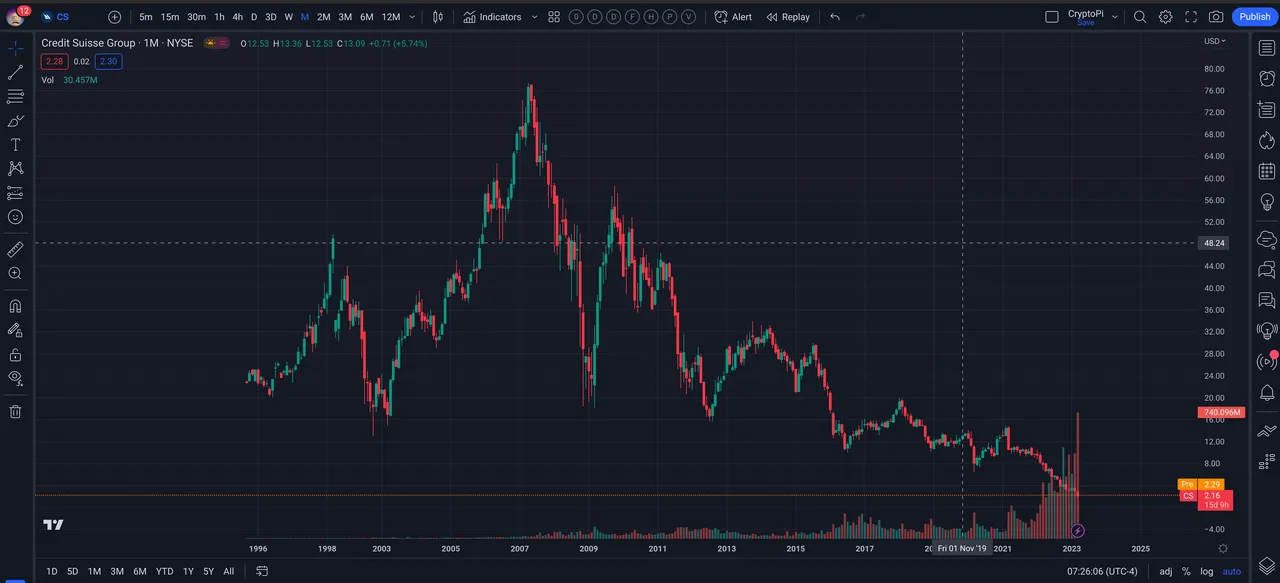This screenshot has height=583, width=1280.
Task: Select the trend line drawing tool
Action: (x=15, y=72)
